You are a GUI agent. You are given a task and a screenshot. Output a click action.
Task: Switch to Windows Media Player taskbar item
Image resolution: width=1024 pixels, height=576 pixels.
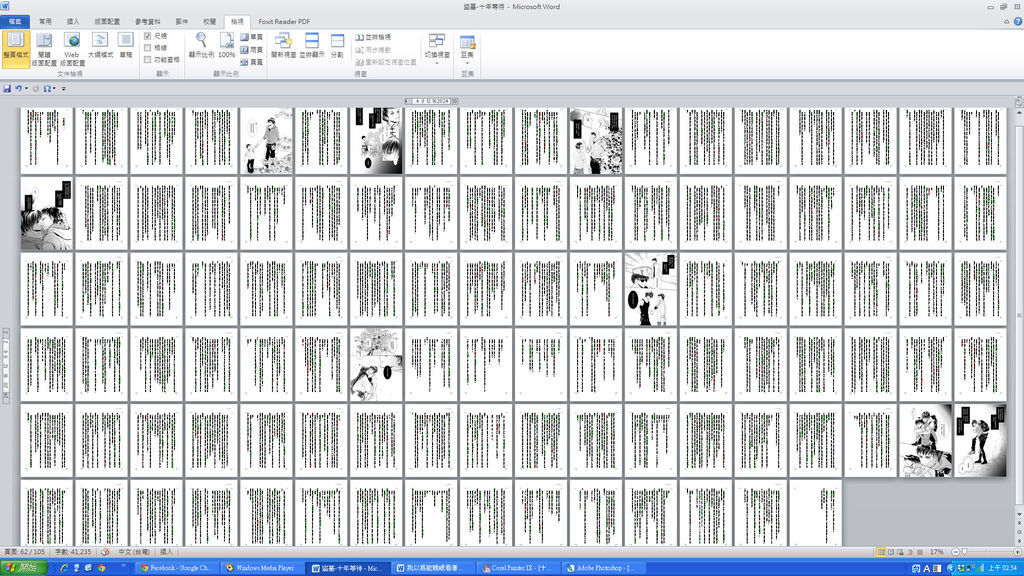(x=260, y=568)
